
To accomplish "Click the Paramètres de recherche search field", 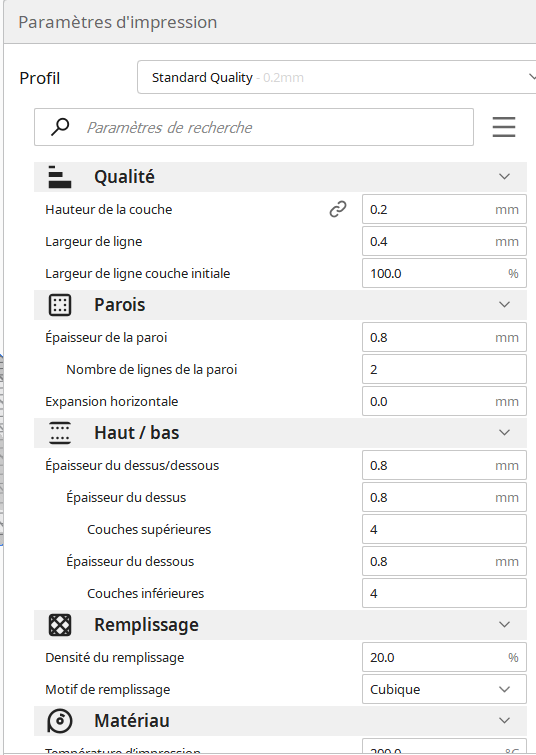I will tap(254, 127).
